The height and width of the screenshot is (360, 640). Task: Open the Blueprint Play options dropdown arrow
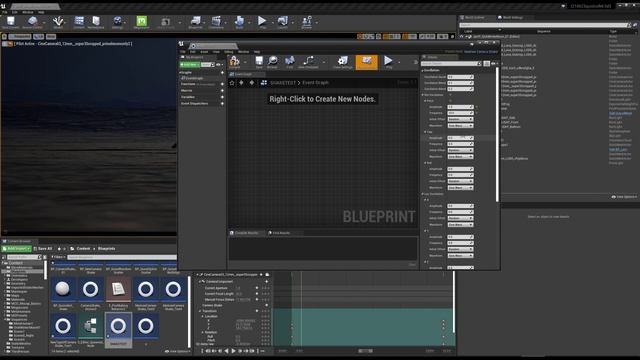tap(399, 62)
